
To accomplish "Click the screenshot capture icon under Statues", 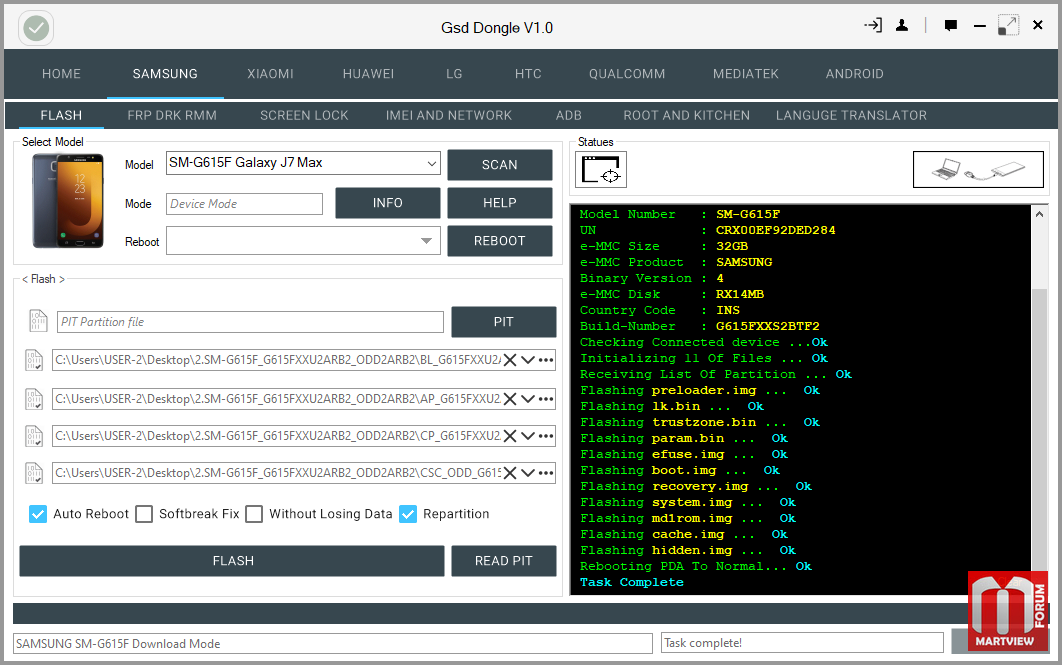I will 601,169.
